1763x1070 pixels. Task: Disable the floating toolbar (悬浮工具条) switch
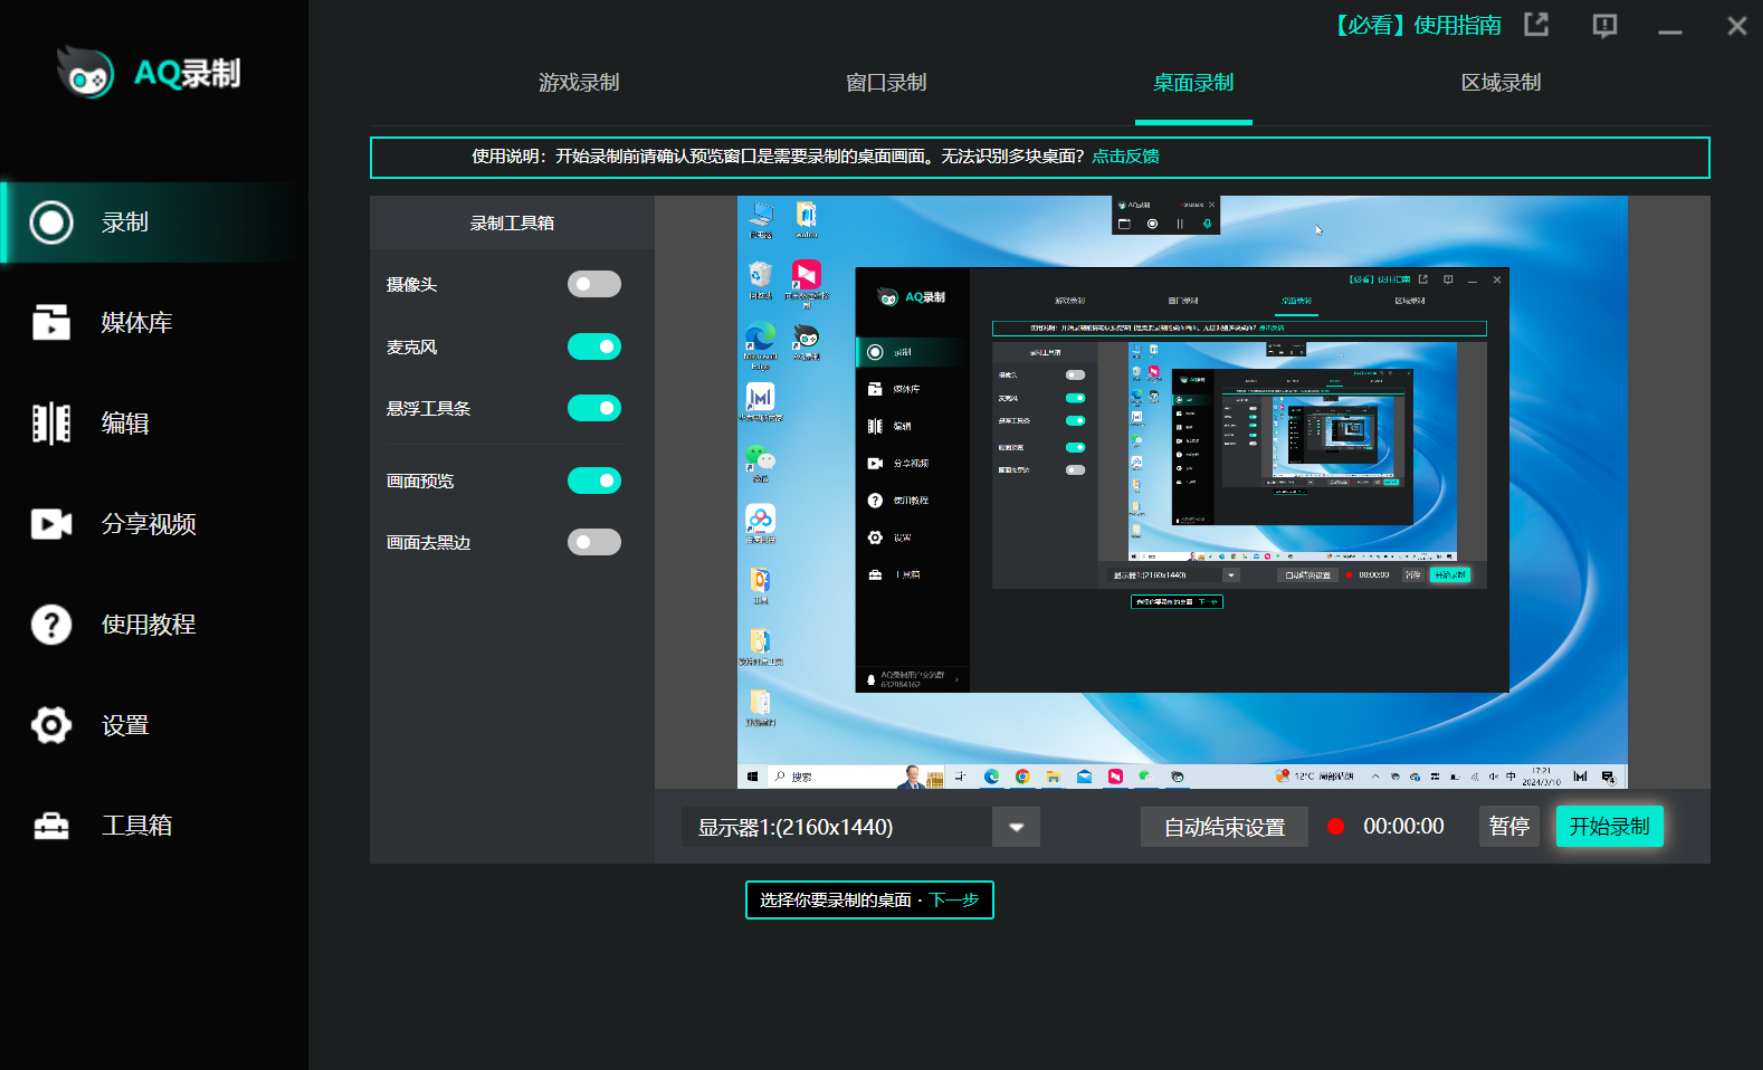(x=594, y=408)
